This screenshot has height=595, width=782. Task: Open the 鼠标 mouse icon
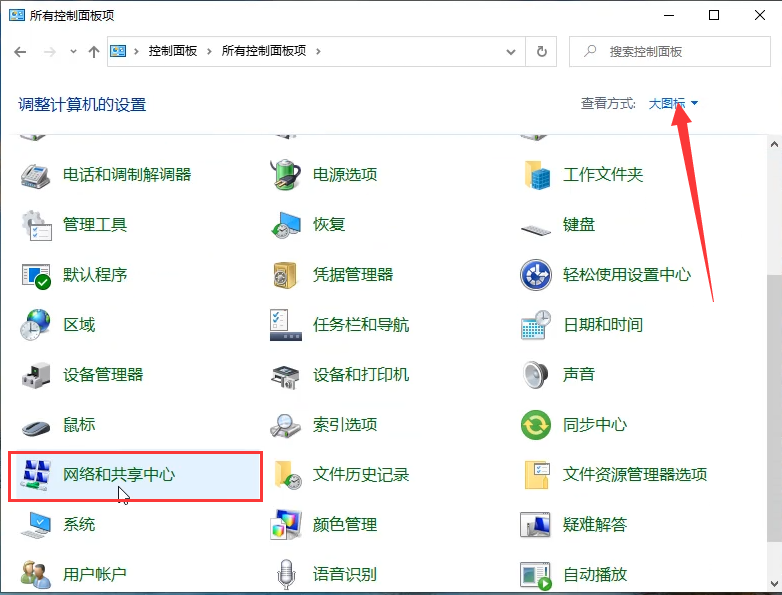point(36,425)
